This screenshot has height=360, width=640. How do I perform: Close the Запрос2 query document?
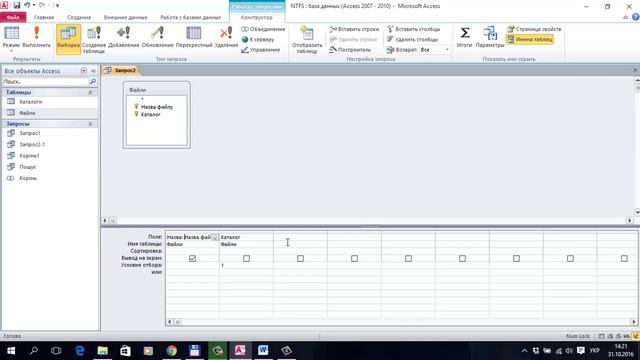point(635,70)
